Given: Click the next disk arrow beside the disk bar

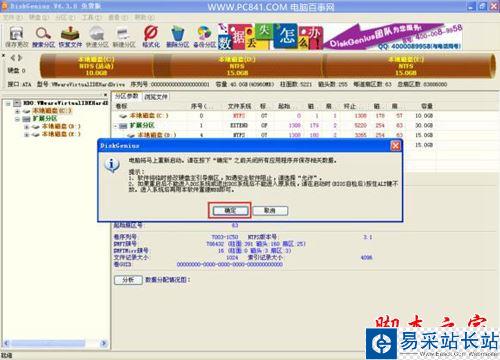Looking at the screenshot, I should (20, 58).
